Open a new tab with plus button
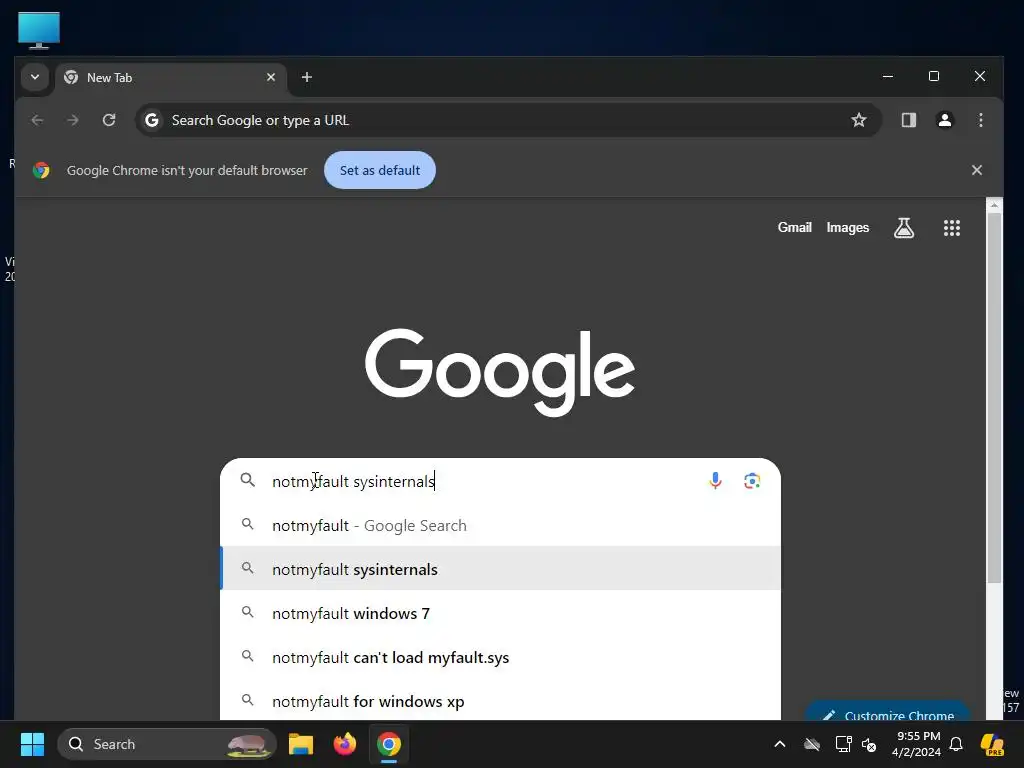Screen dimensions: 1024x768 pyautogui.click(x=306, y=77)
